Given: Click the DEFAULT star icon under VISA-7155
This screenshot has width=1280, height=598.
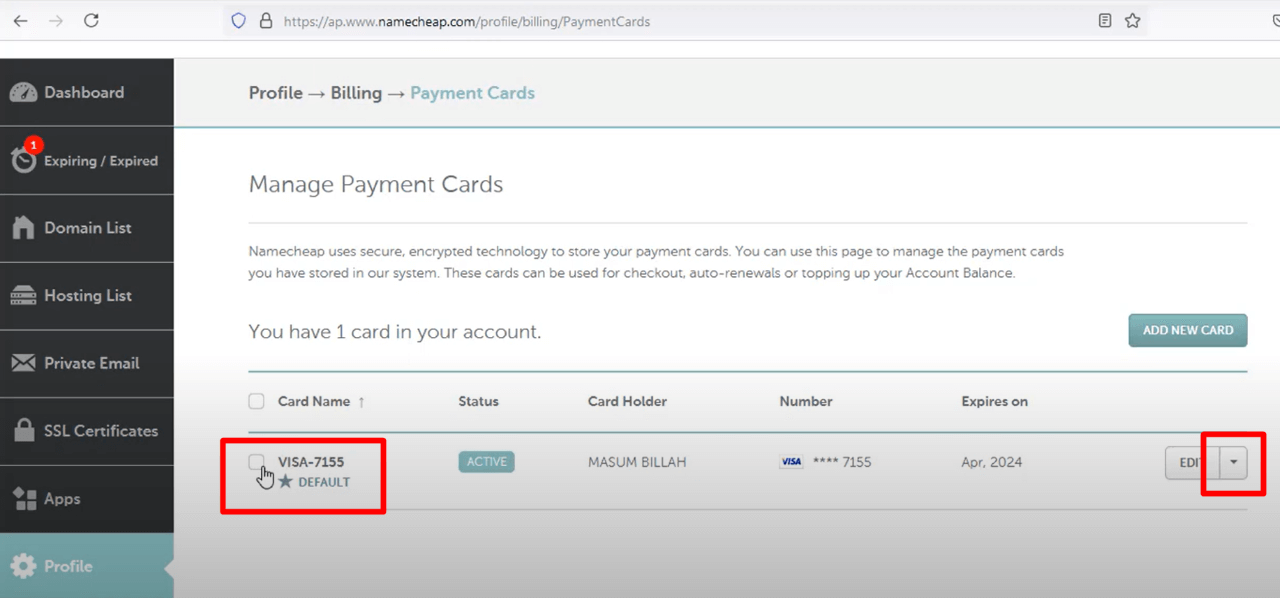Looking at the screenshot, I should tap(286, 482).
